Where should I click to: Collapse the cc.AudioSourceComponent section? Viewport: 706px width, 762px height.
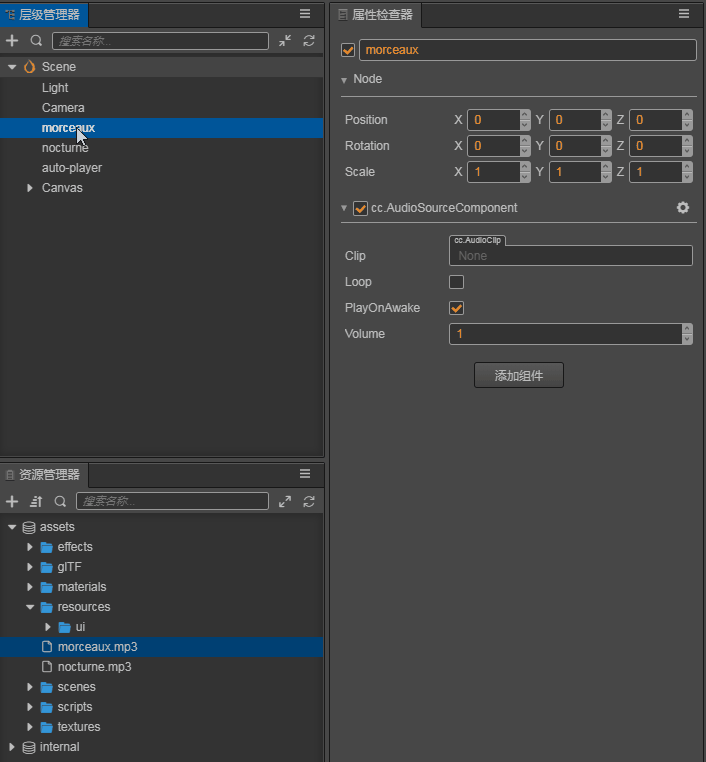click(x=344, y=208)
